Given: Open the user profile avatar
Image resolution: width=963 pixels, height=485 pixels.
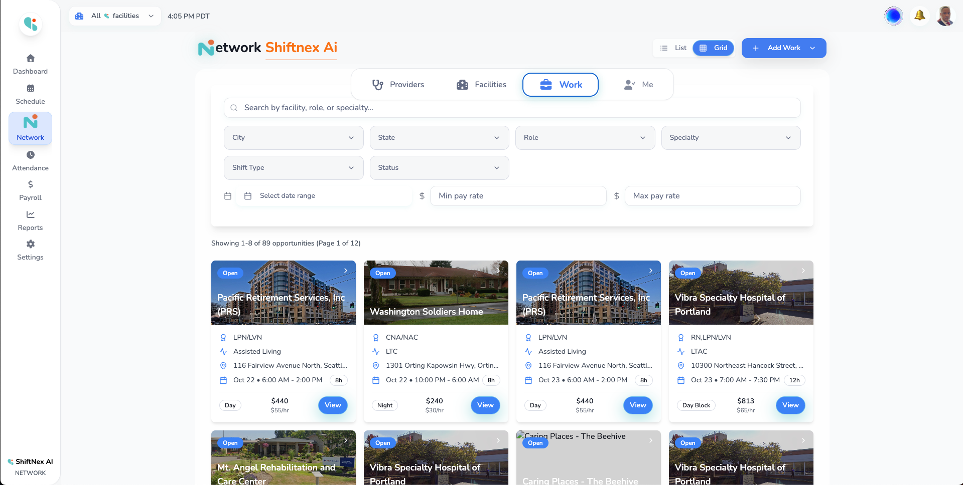Looking at the screenshot, I should [945, 15].
